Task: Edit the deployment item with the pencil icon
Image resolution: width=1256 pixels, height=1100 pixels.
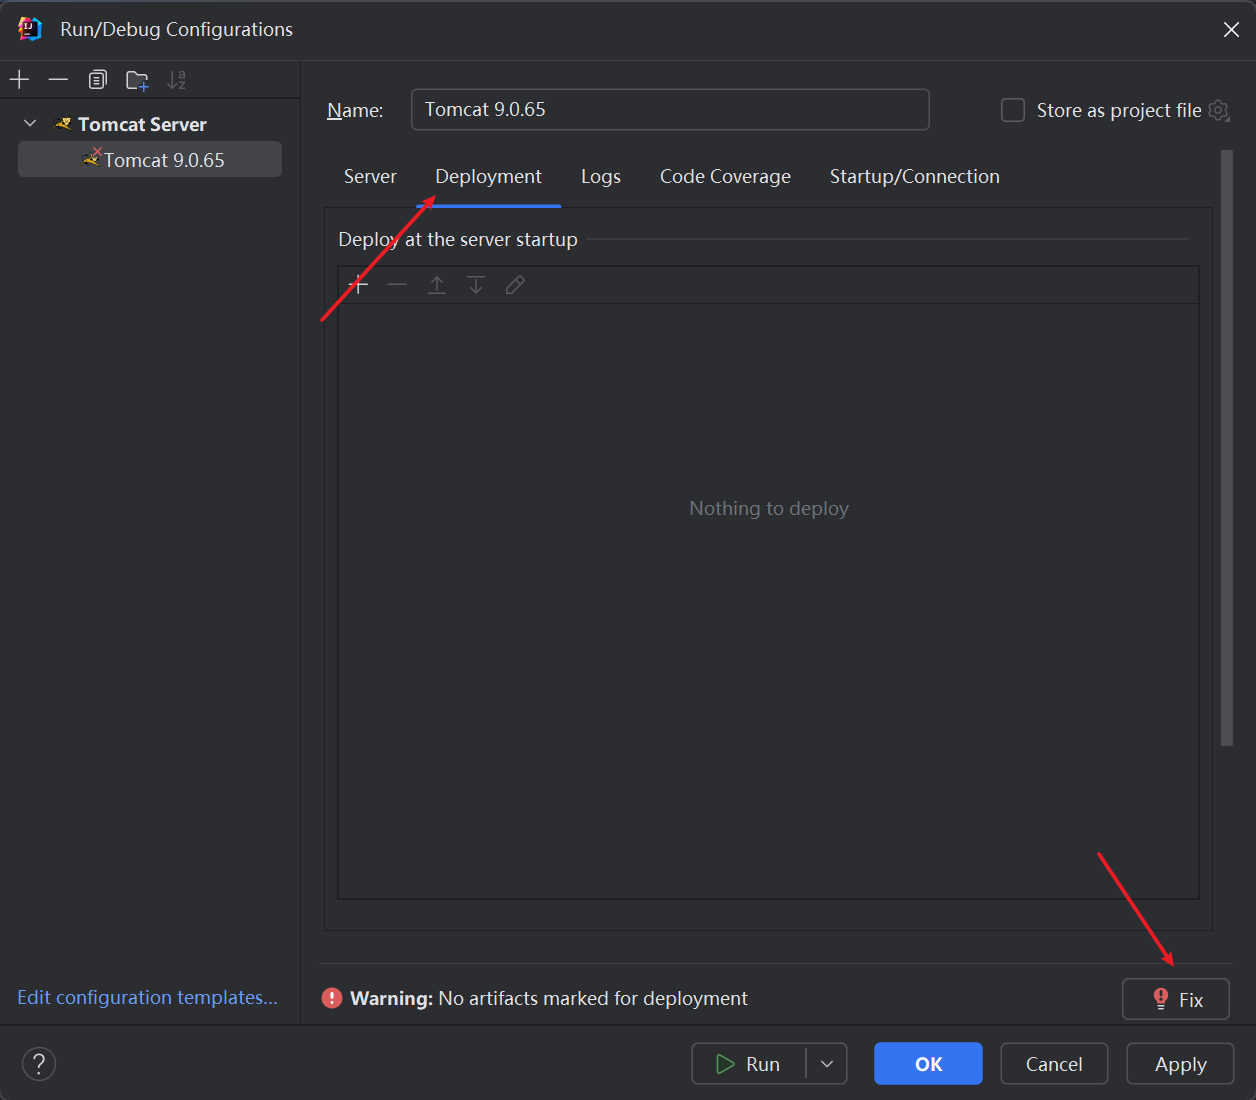Action: coord(515,285)
